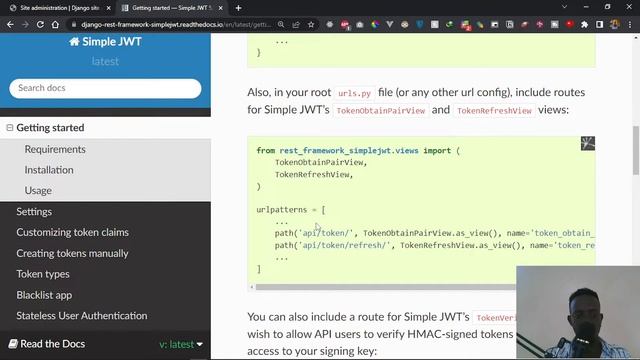Expand the version selector v: latest
Image resolution: width=640 pixels, height=360 pixels.
pyautogui.click(x=181, y=344)
